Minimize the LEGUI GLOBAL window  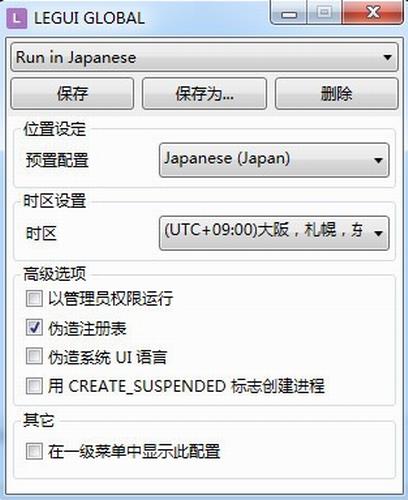289,13
